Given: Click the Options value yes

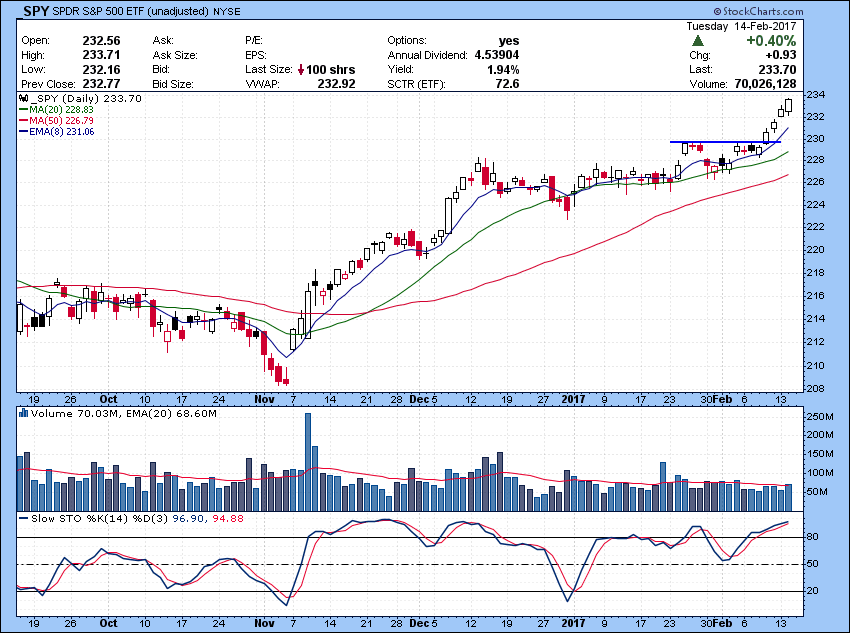Looking at the screenshot, I should pos(509,41).
